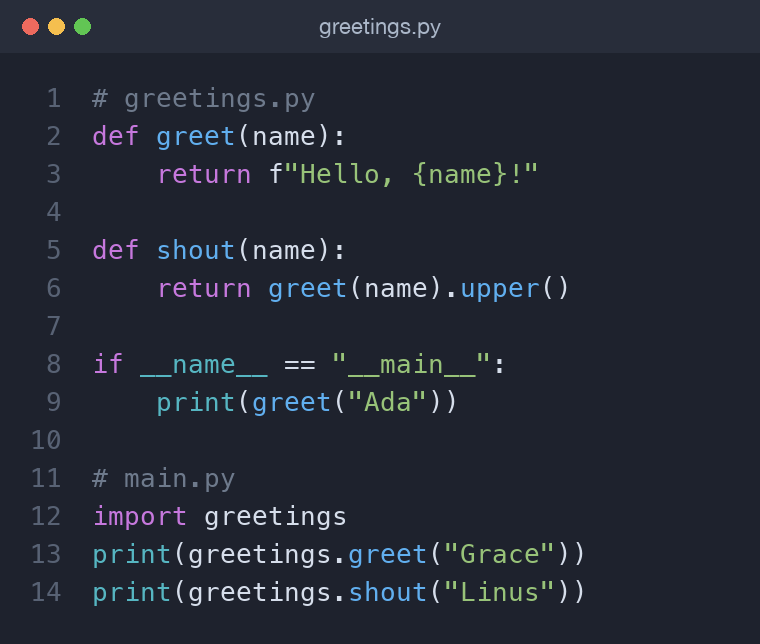
Task: Click the '# greetings.py' comment on line 1
Action: pos(204,99)
